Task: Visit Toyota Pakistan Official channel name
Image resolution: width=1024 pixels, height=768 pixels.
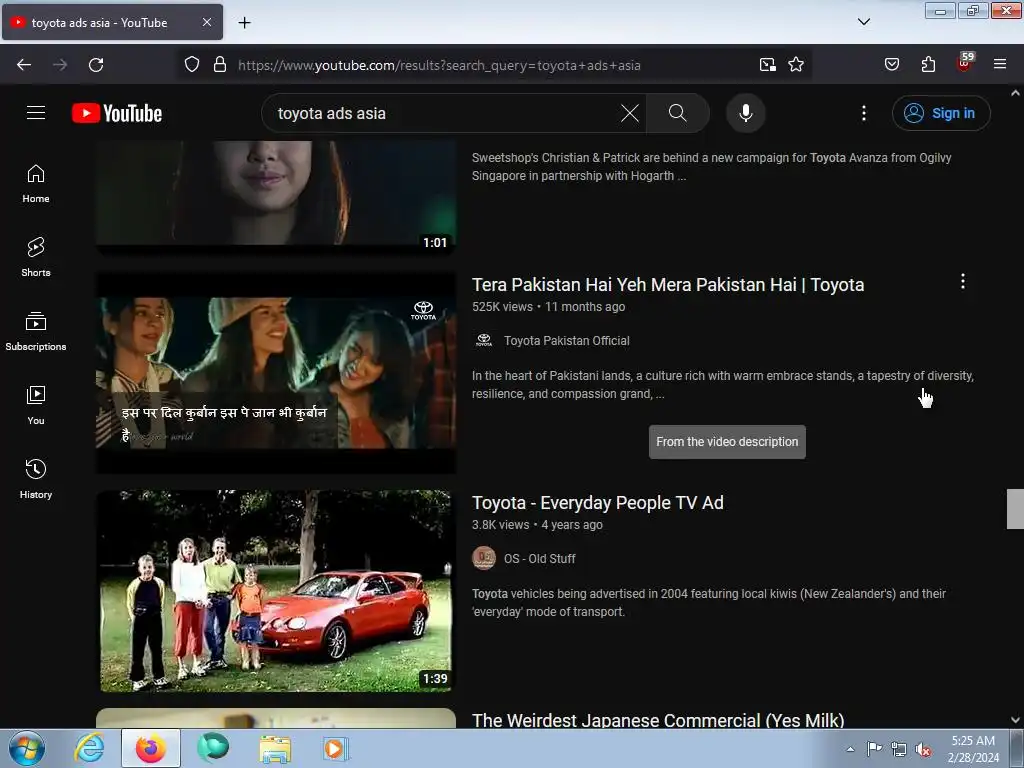Action: [566, 341]
